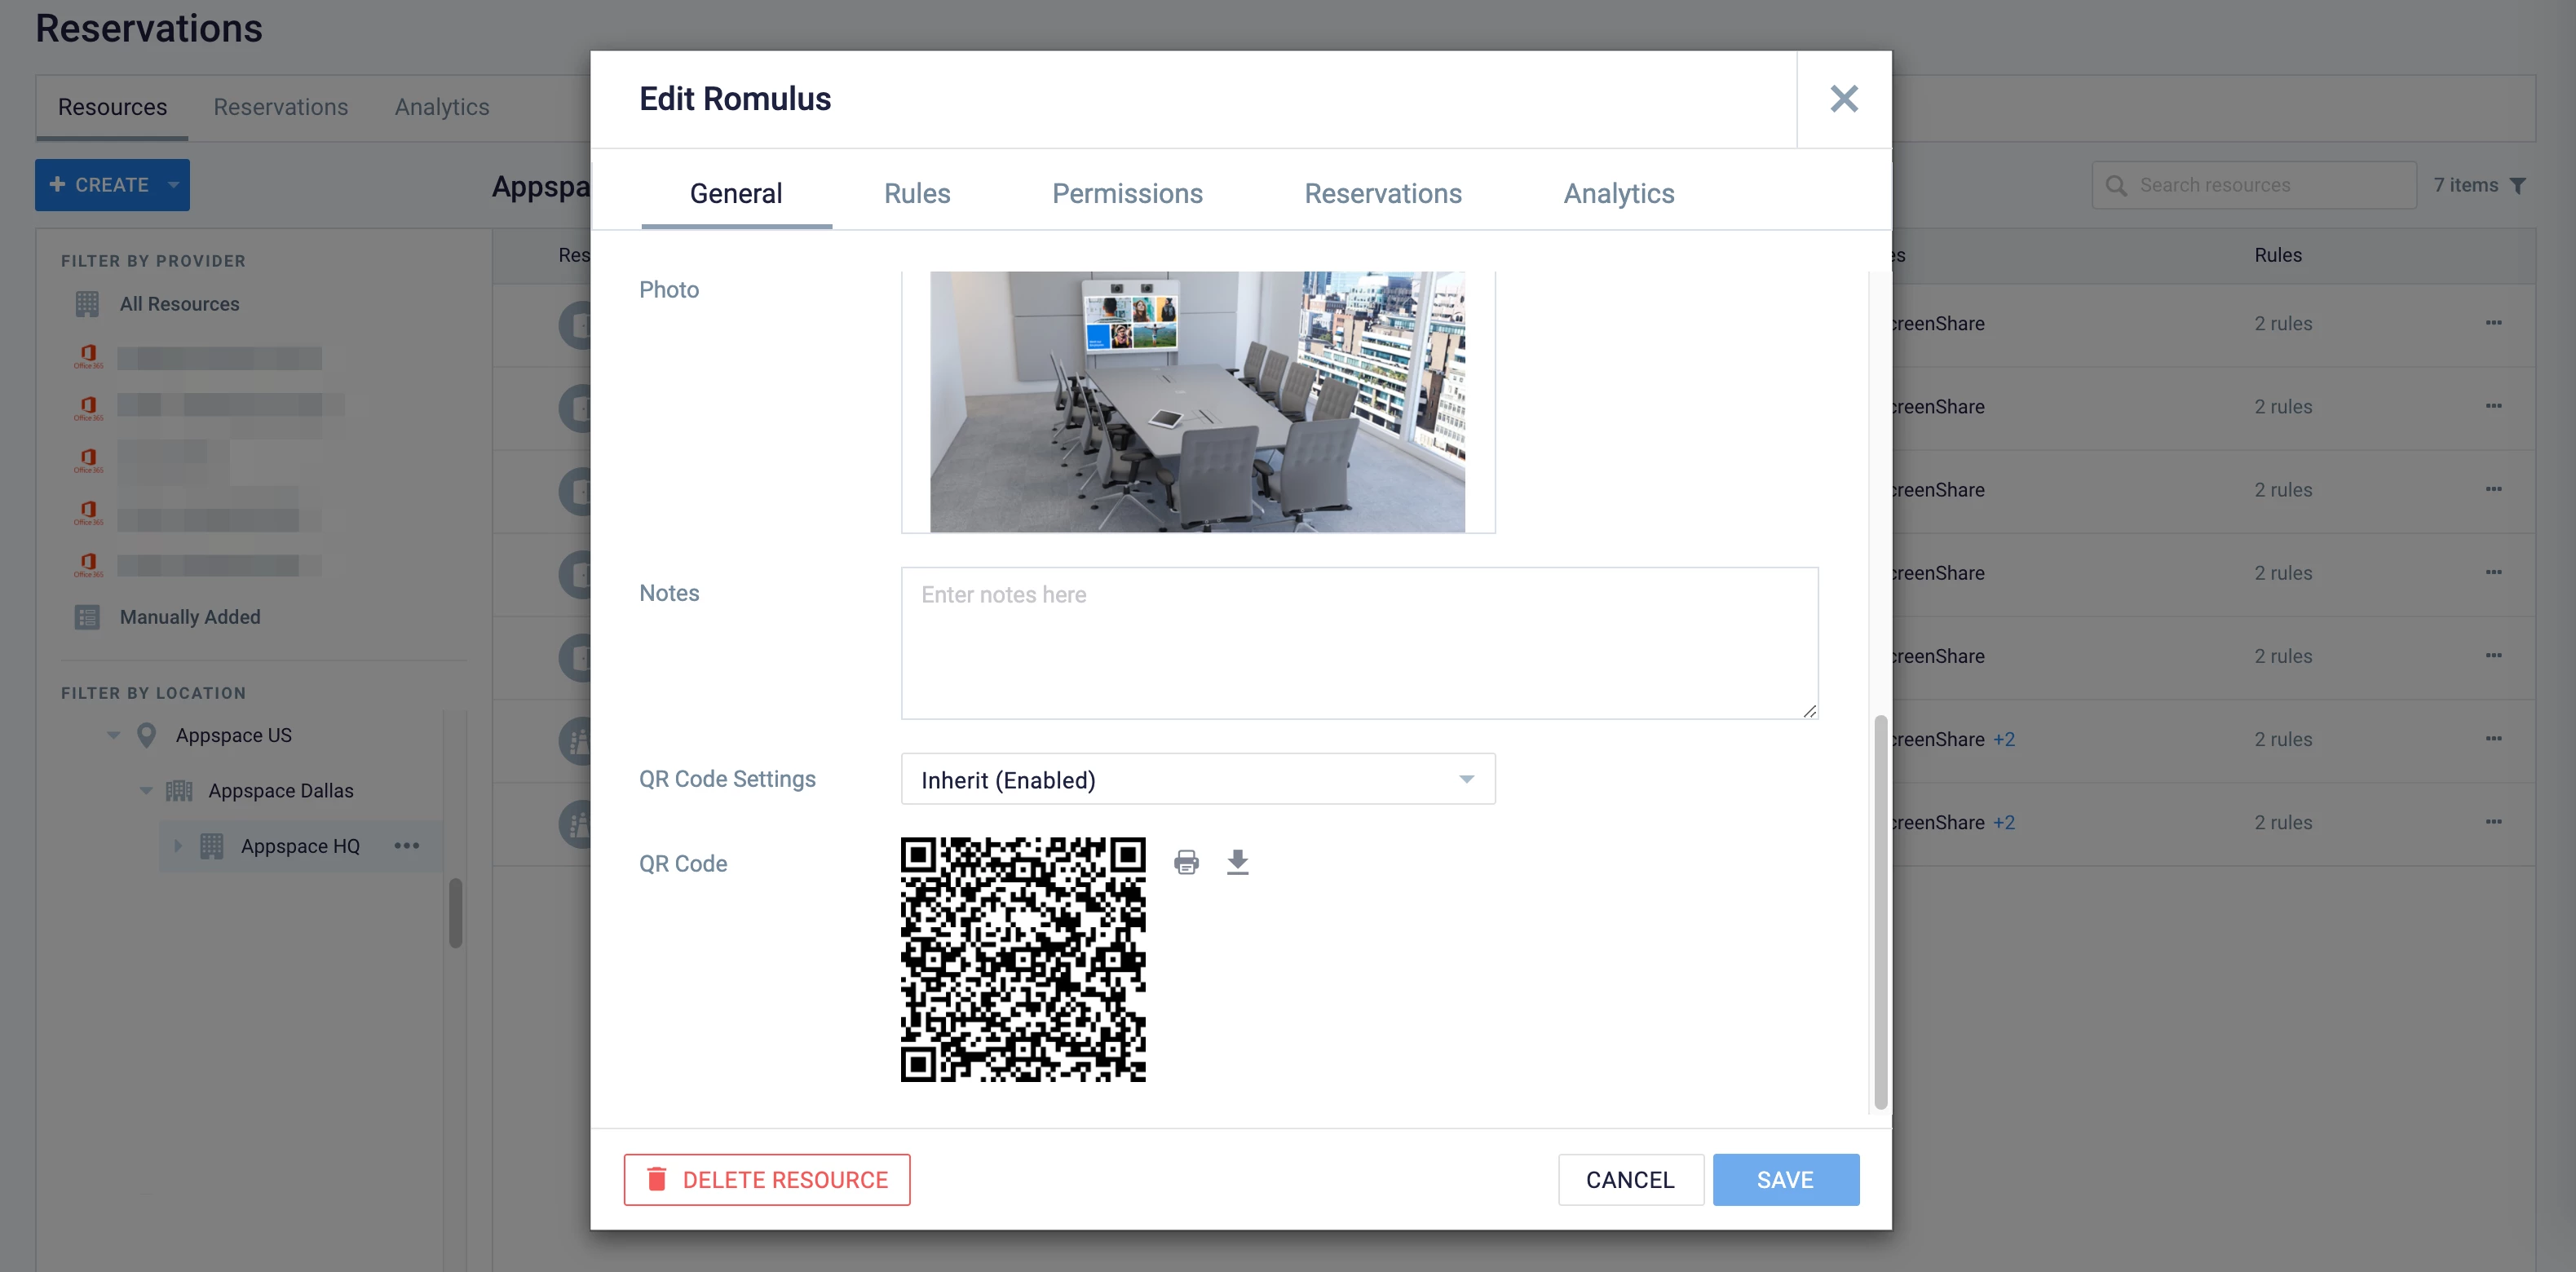Open the Create button dropdown arrow

pyautogui.click(x=173, y=185)
